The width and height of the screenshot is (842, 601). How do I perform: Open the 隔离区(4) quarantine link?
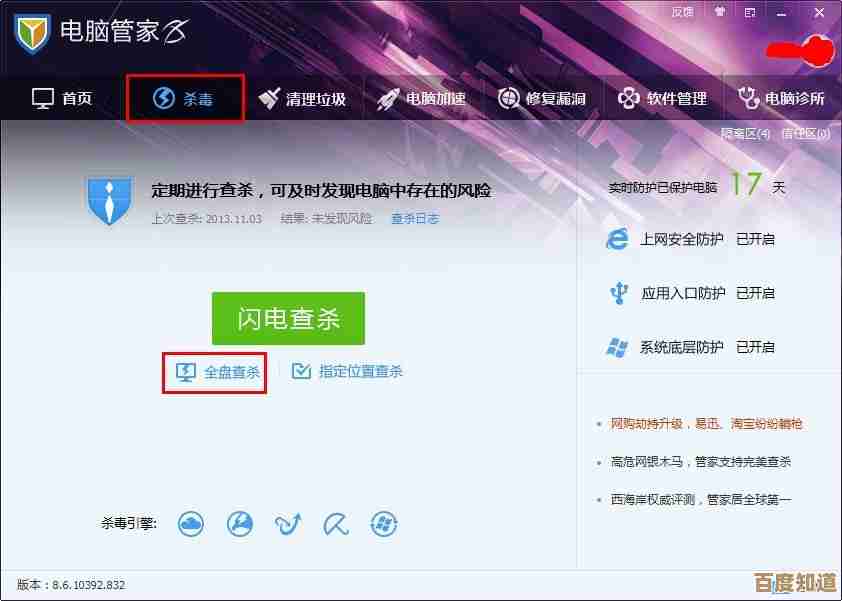[x=745, y=133]
